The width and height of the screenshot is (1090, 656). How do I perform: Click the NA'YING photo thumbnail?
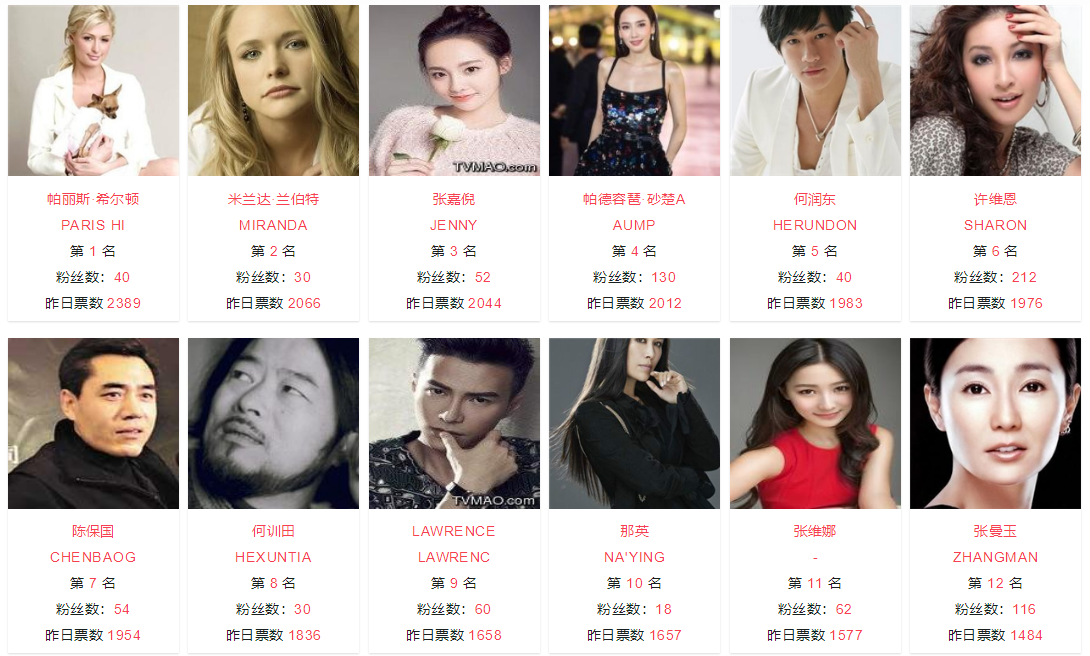(634, 423)
